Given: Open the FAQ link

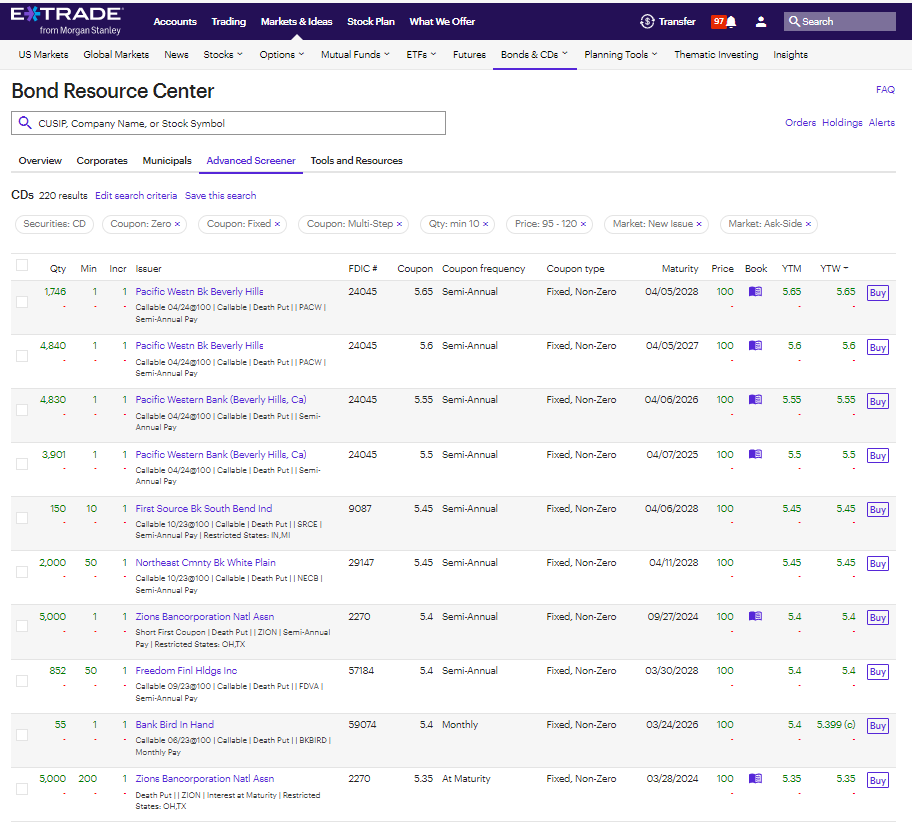Looking at the screenshot, I should [x=885, y=90].
